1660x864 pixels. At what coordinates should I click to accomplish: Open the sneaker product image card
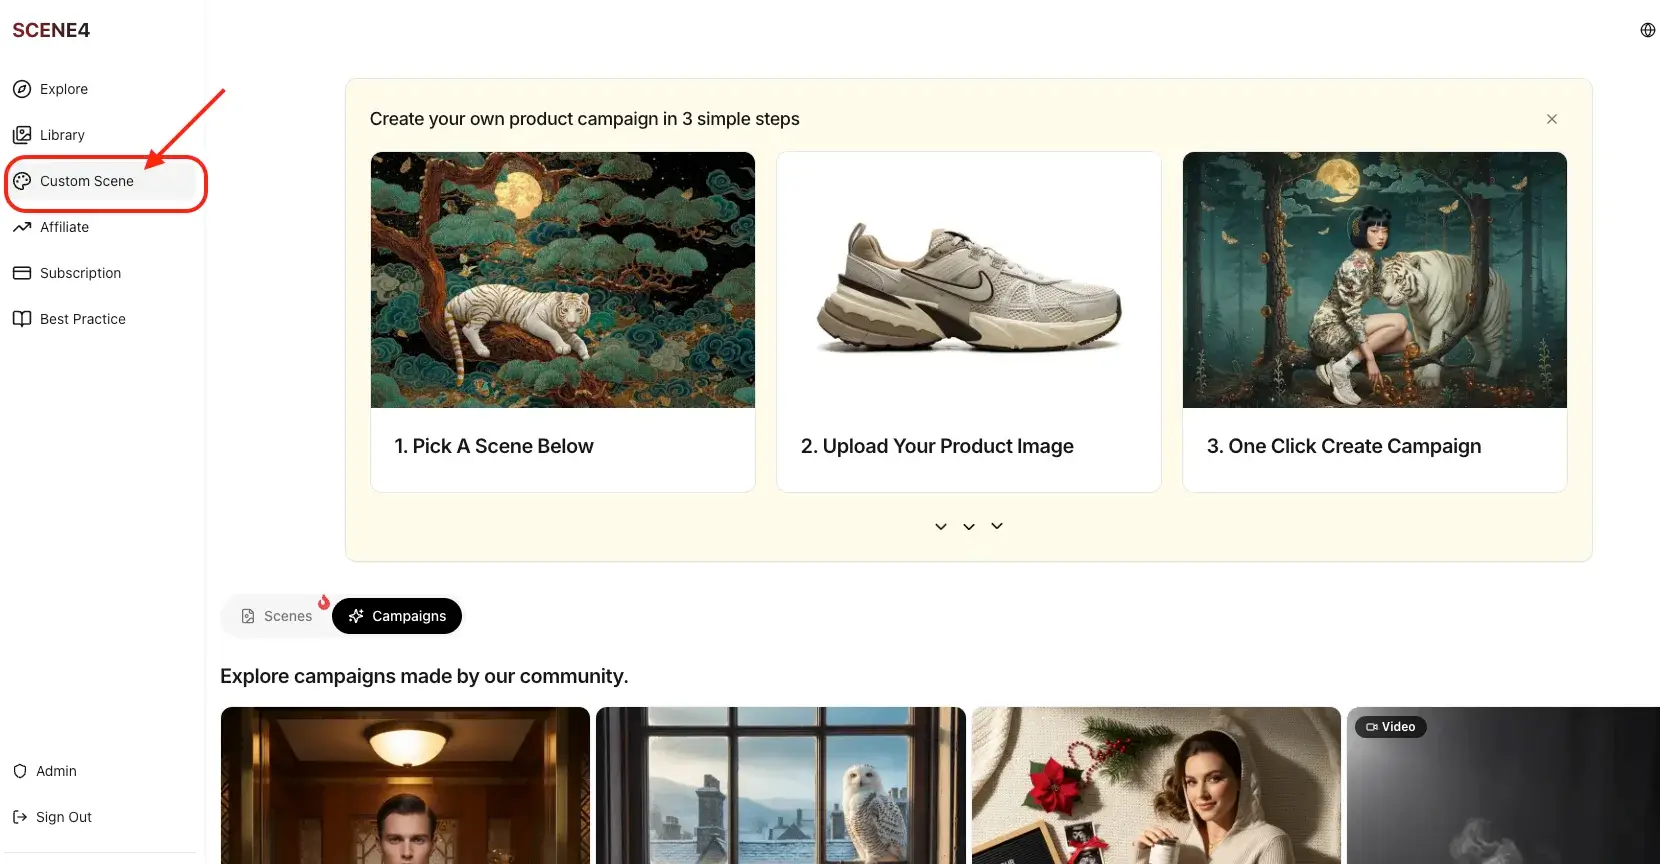tap(968, 280)
